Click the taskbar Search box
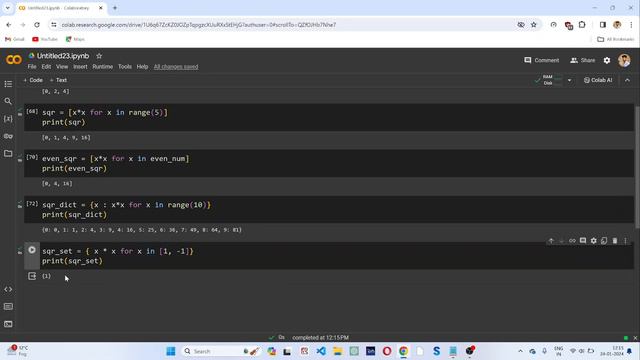The height and width of the screenshot is (360, 640). 222,351
